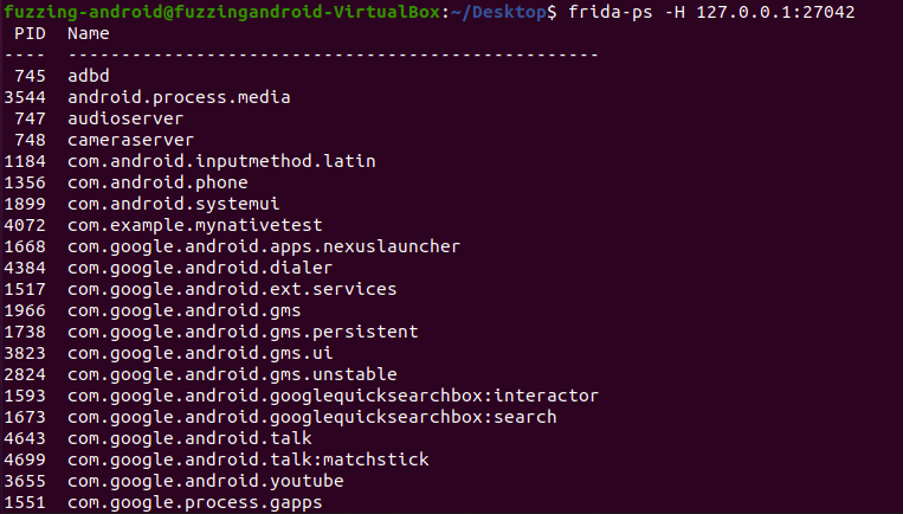This screenshot has width=904, height=514.
Task: Click the googlequicksearchbox:interactor entry
Action: pyautogui.click(x=333, y=395)
